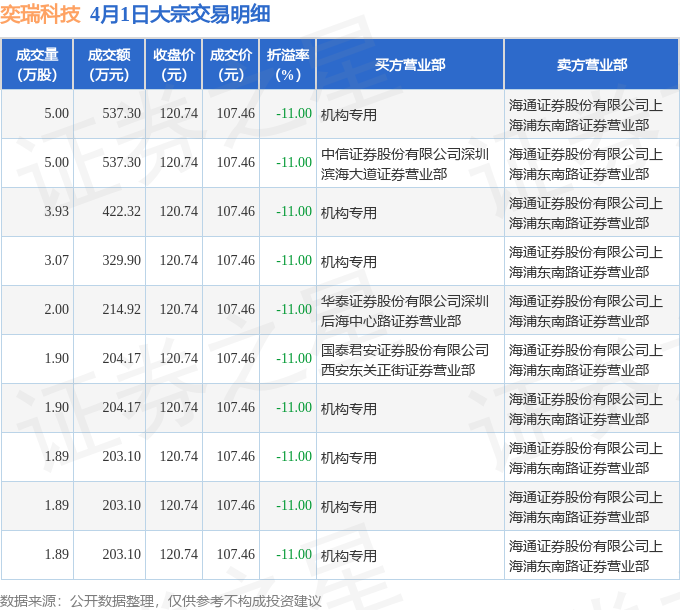The width and height of the screenshot is (680, 610).
Task: Select the 成交价(元) column header
Action: [231, 65]
